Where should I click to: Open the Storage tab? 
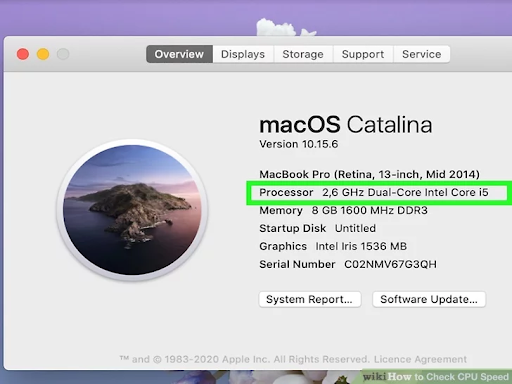tap(303, 54)
